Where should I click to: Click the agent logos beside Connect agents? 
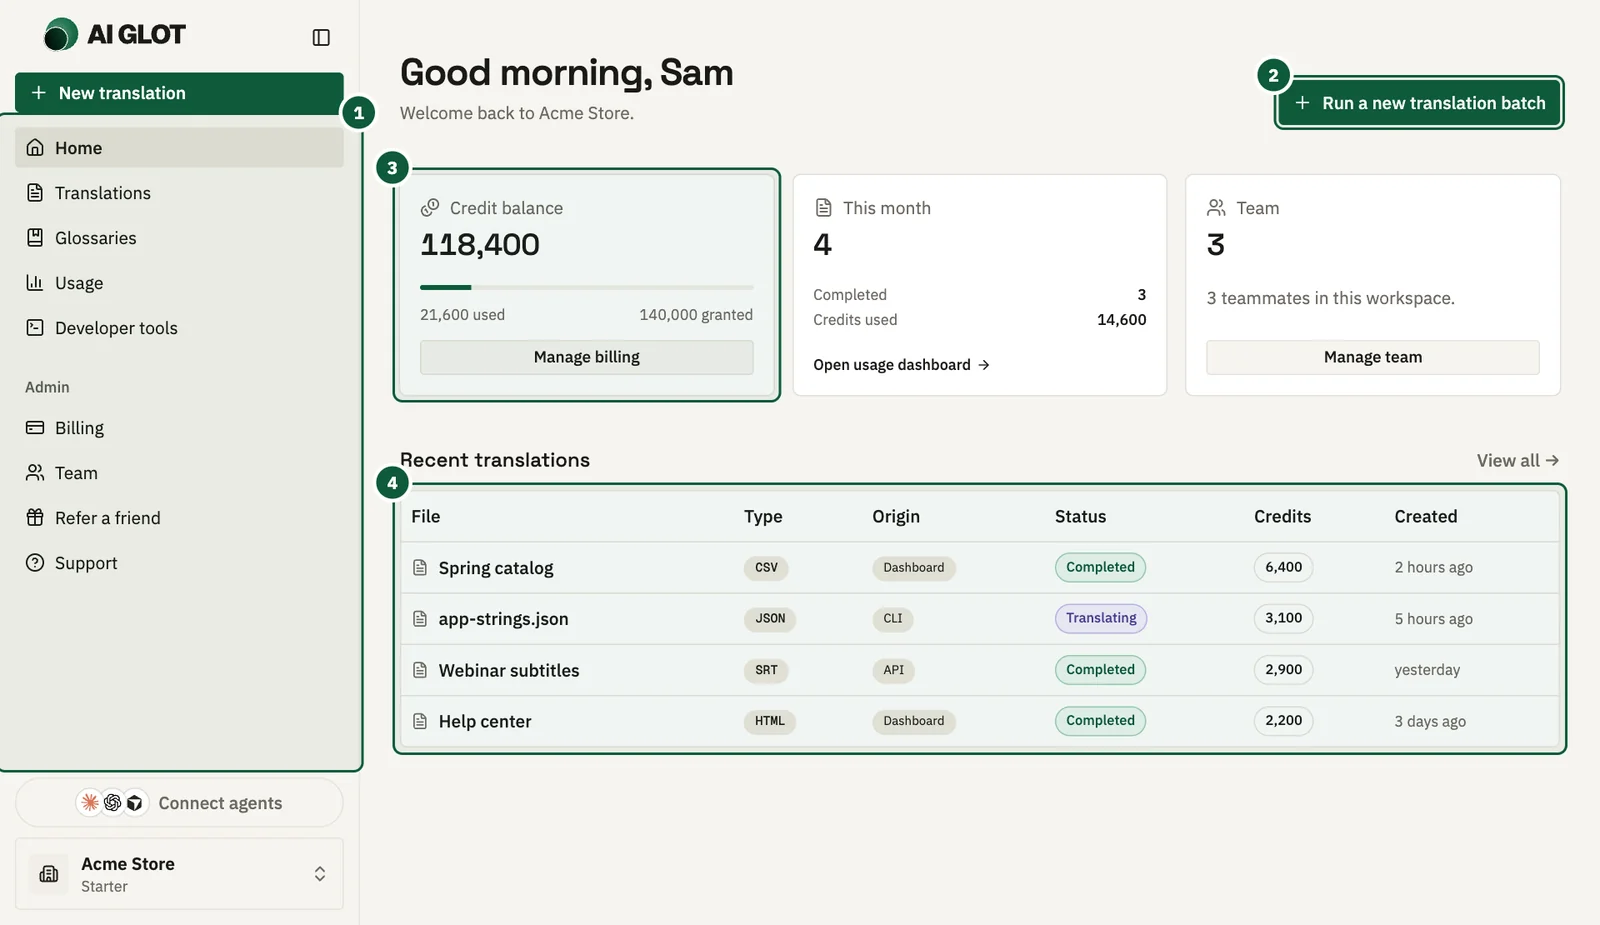tap(112, 803)
